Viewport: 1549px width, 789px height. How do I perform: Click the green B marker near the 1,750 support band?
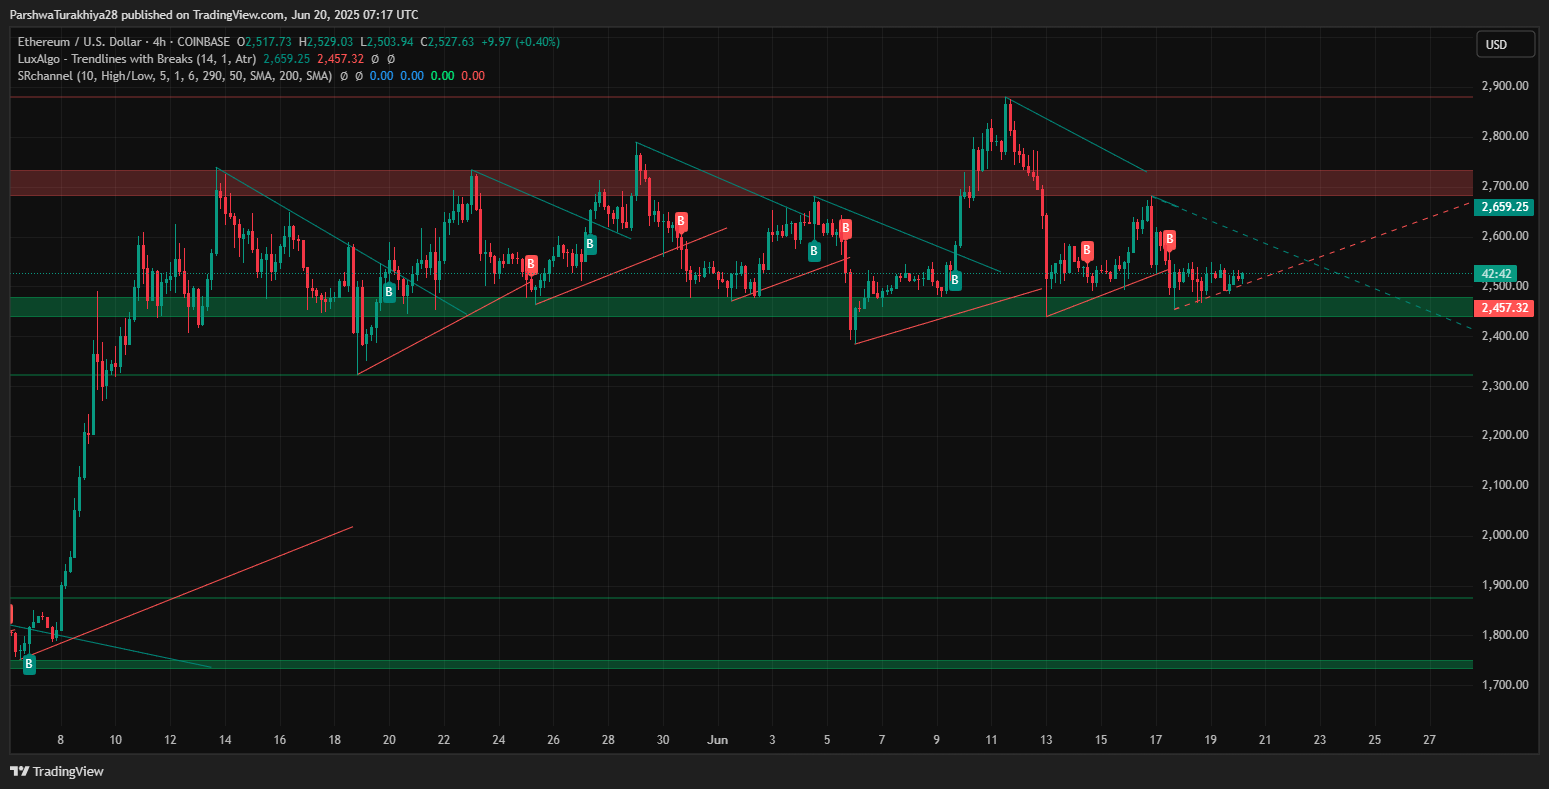point(29,663)
